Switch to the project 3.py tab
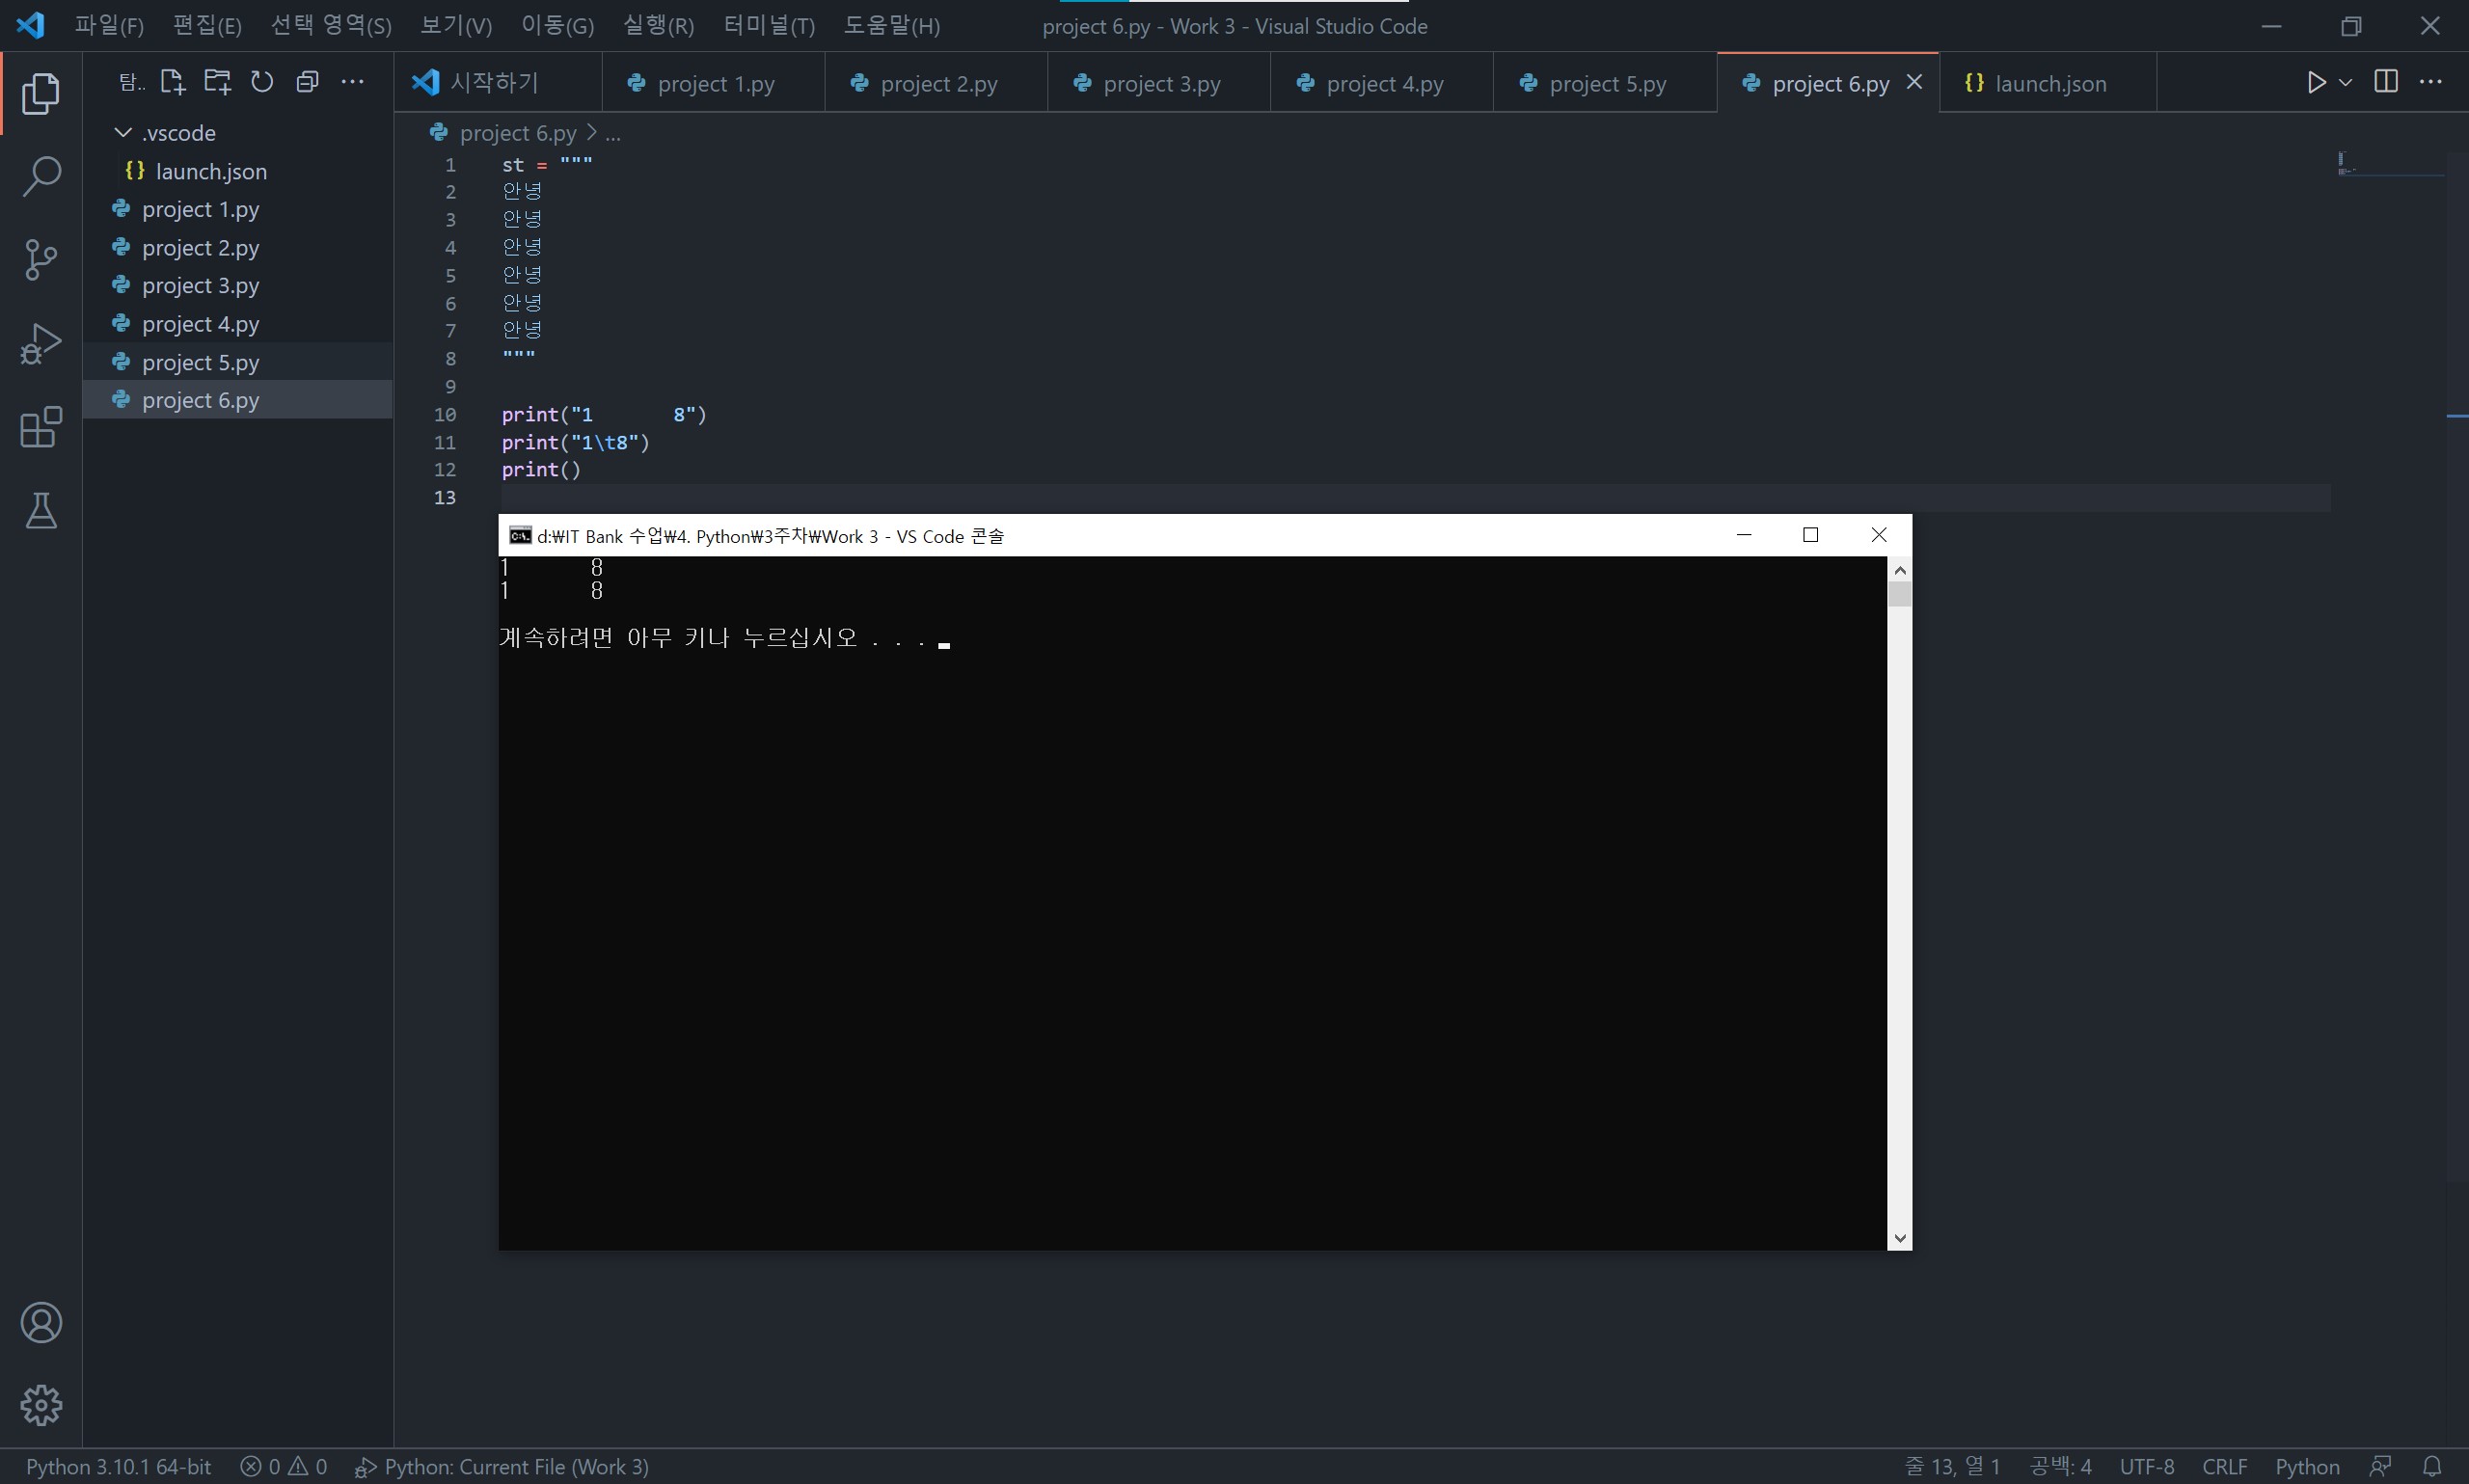2469x1484 pixels. (x=1160, y=84)
